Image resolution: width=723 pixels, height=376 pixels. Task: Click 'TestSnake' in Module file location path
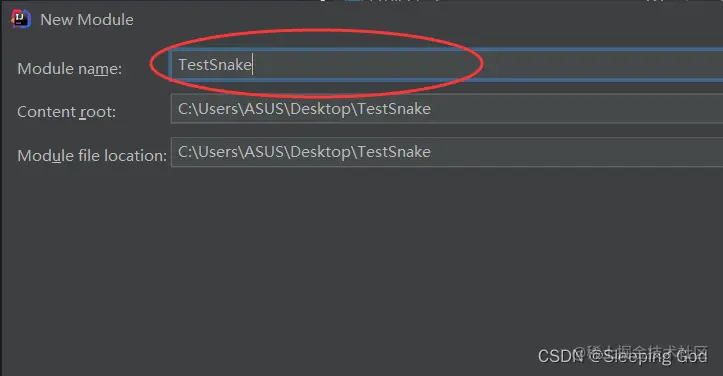point(394,152)
